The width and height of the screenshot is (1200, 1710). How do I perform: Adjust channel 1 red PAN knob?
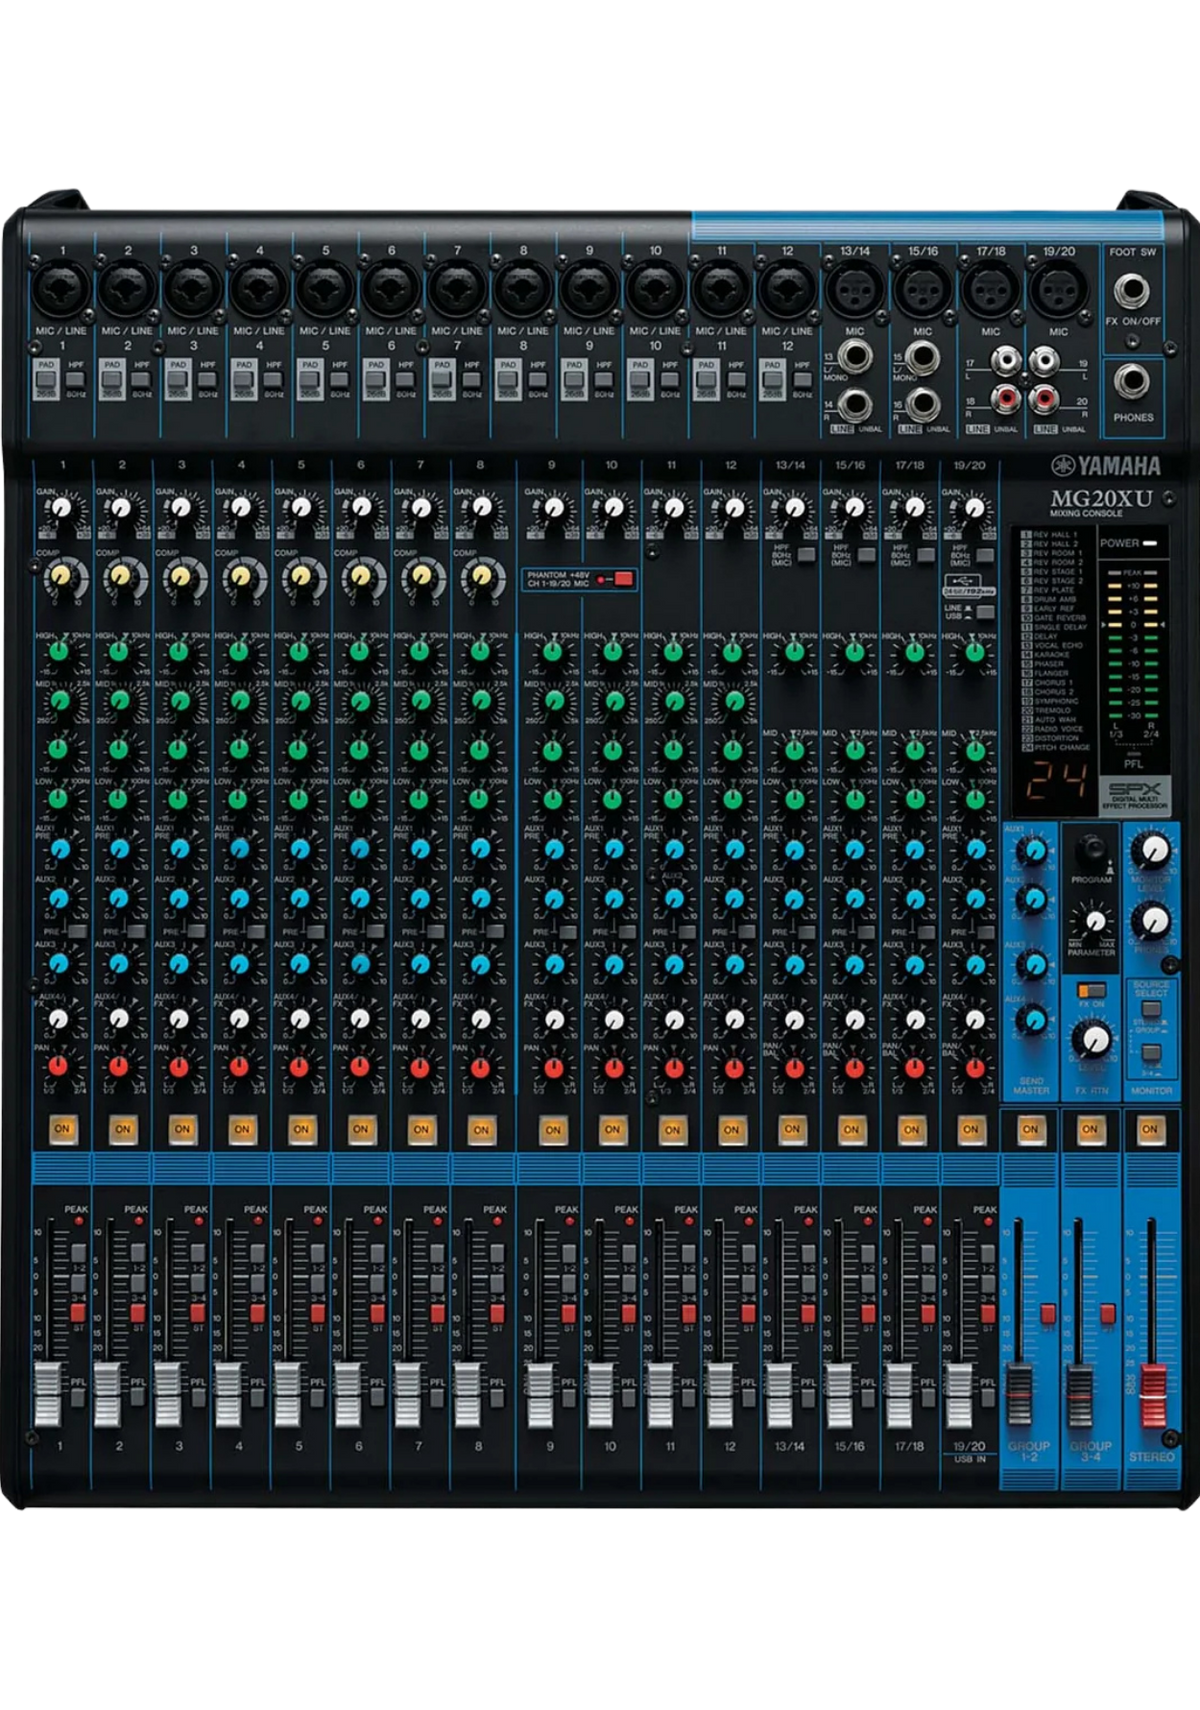coord(59,1066)
